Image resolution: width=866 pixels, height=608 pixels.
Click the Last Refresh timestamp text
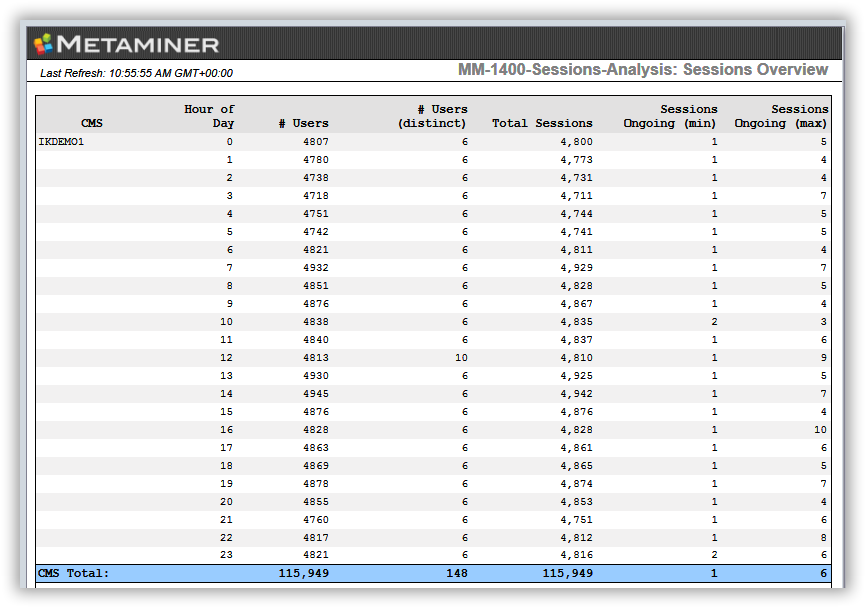click(136, 73)
